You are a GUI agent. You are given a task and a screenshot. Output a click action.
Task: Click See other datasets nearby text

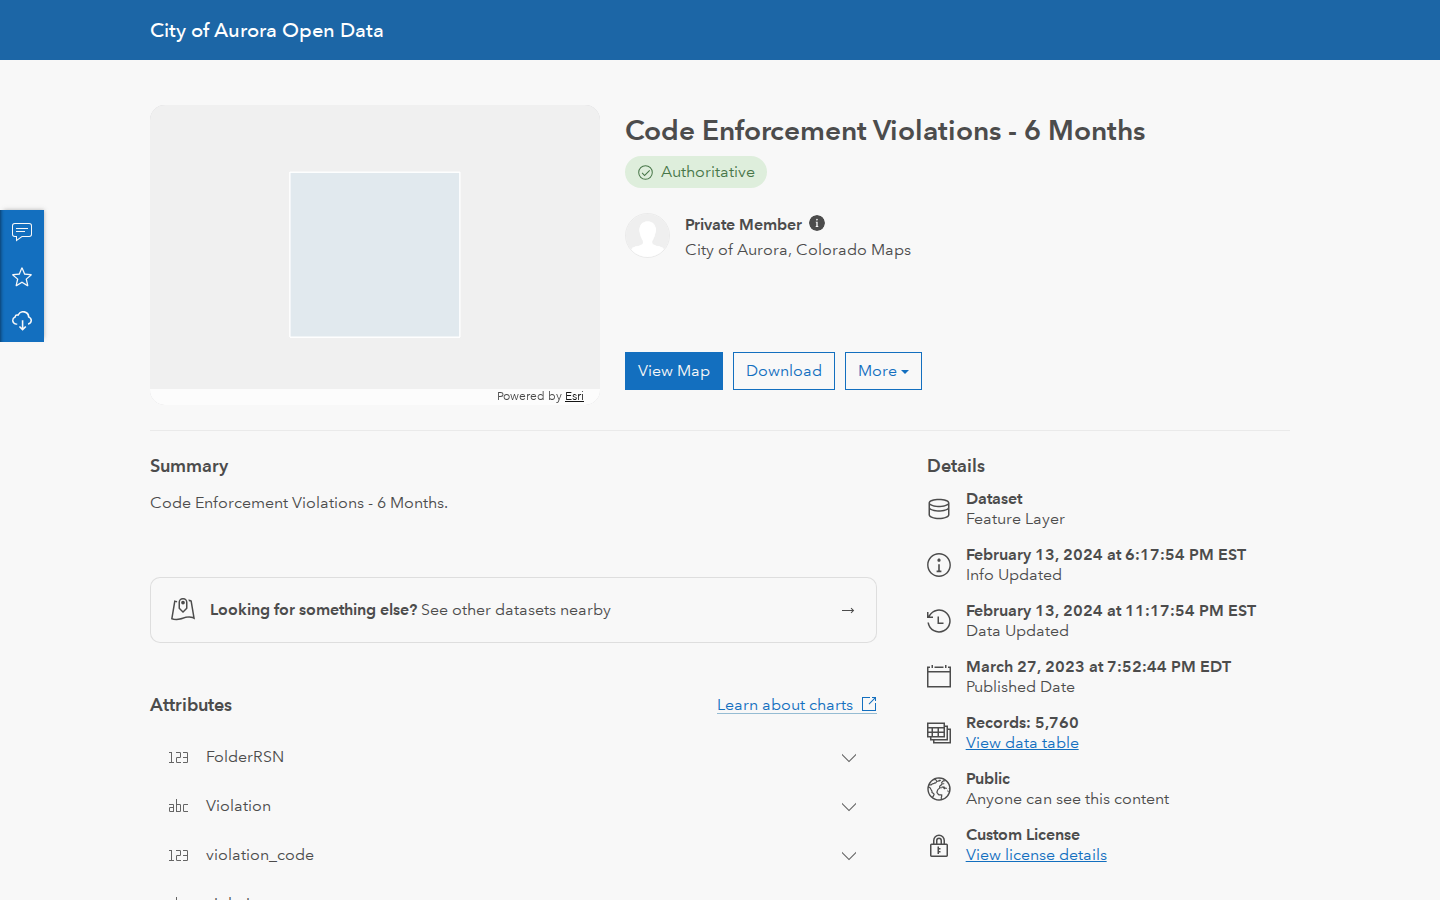516,610
